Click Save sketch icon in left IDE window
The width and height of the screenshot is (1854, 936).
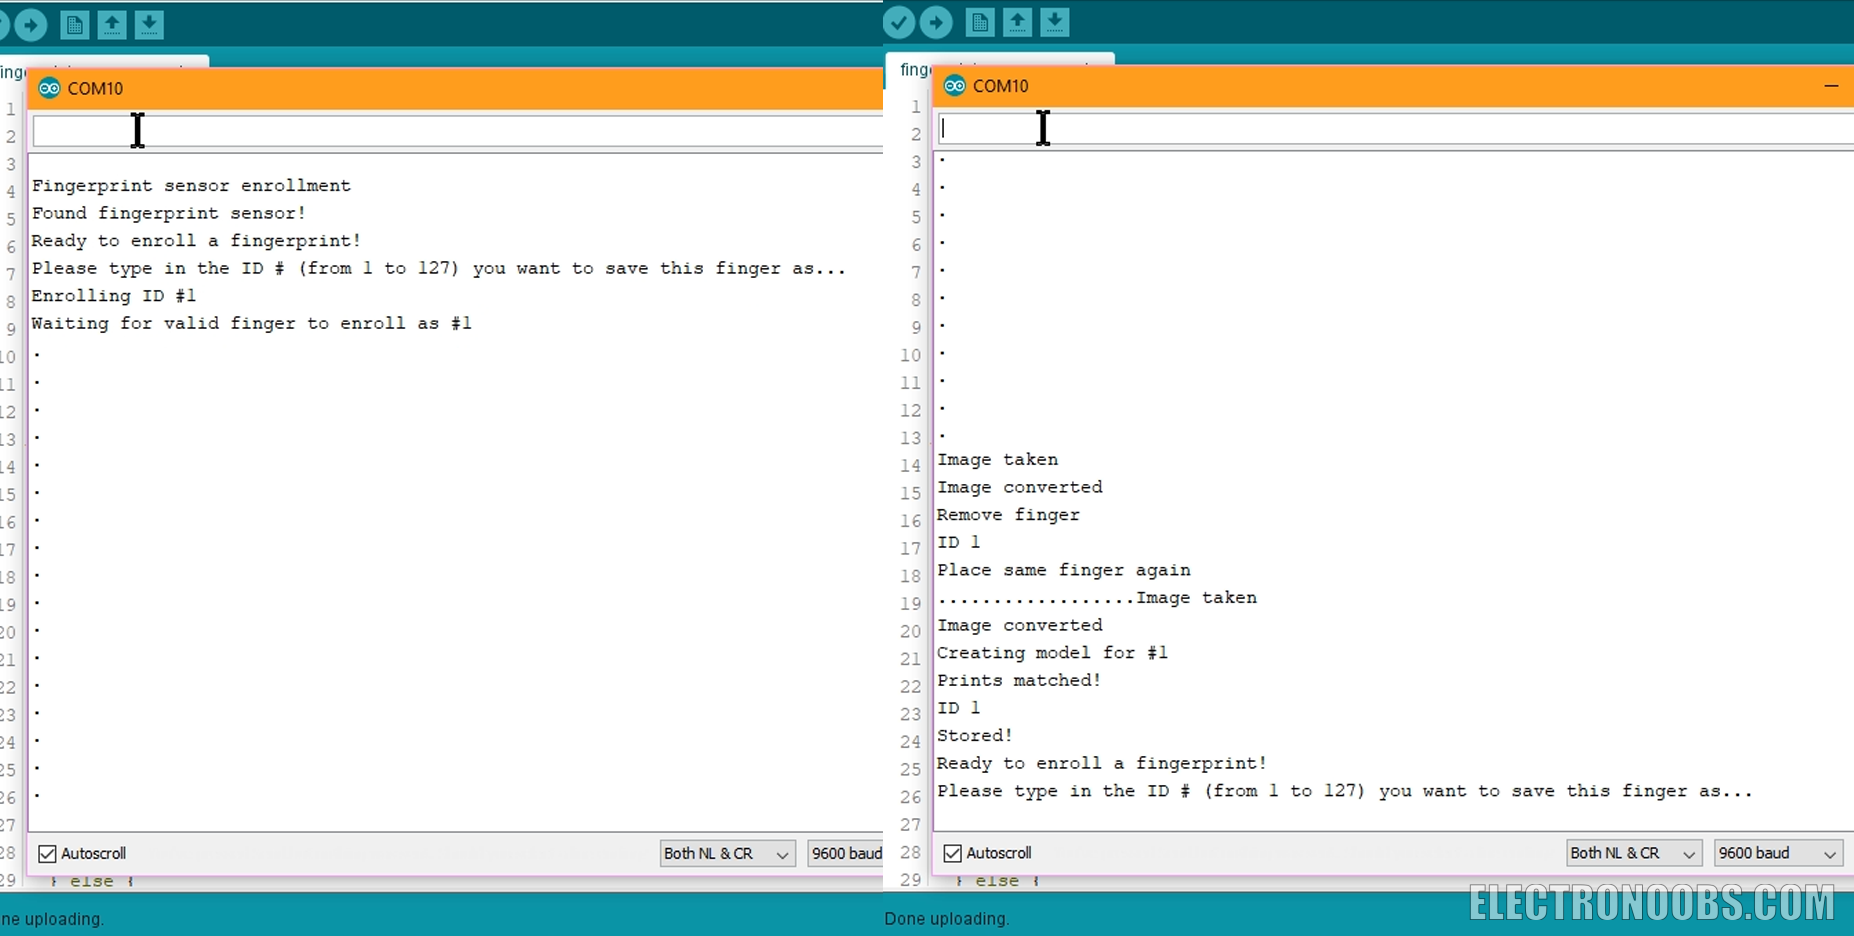click(x=149, y=25)
